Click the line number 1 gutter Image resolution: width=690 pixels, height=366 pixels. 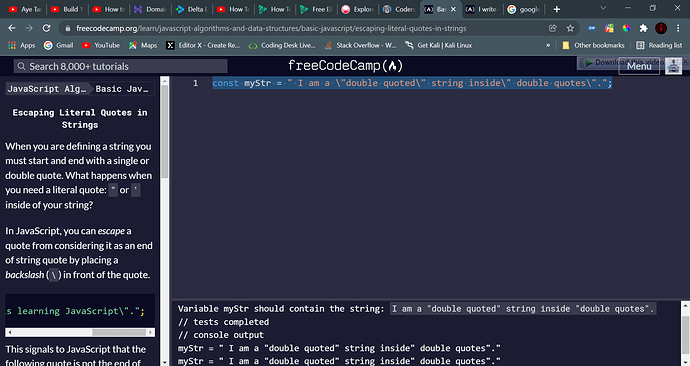[x=195, y=83]
